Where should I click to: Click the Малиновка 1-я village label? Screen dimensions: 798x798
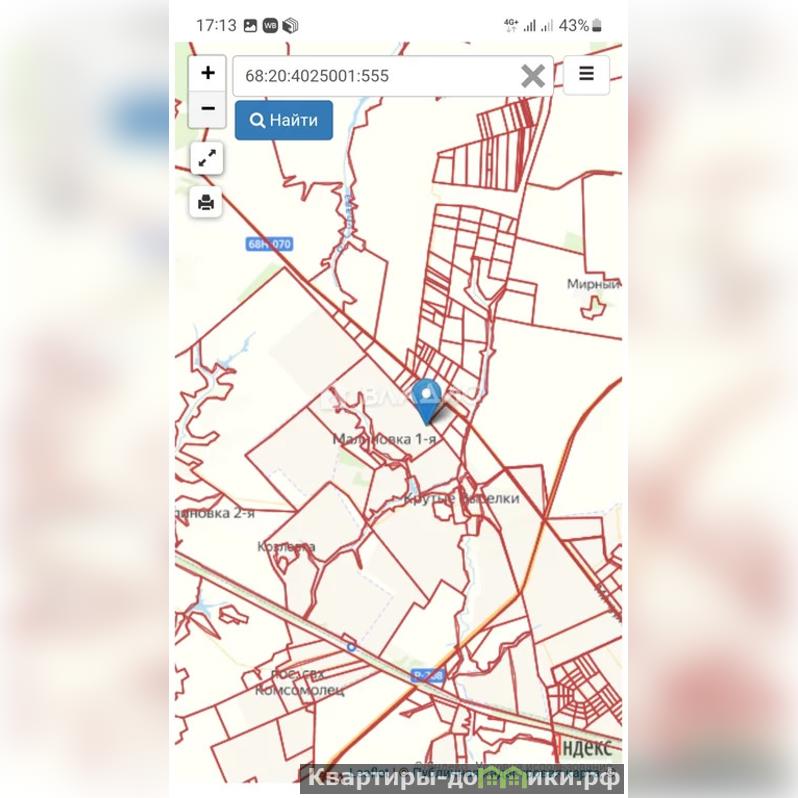(x=384, y=439)
